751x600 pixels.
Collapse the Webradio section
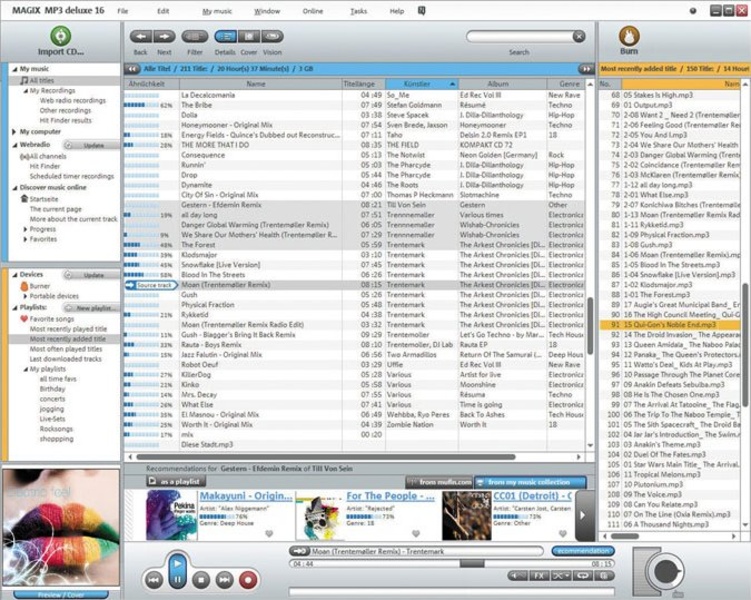click(14, 145)
